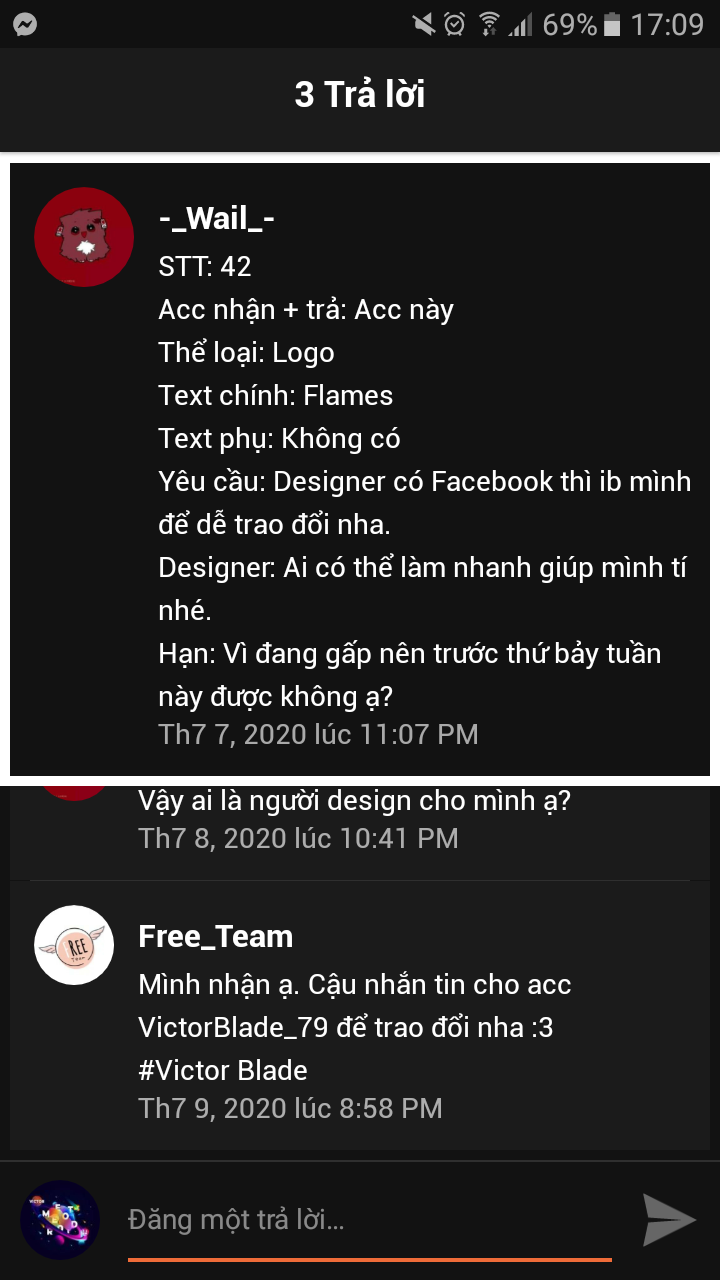
Task: Tap the alarm clock status icon
Action: click(x=455, y=24)
